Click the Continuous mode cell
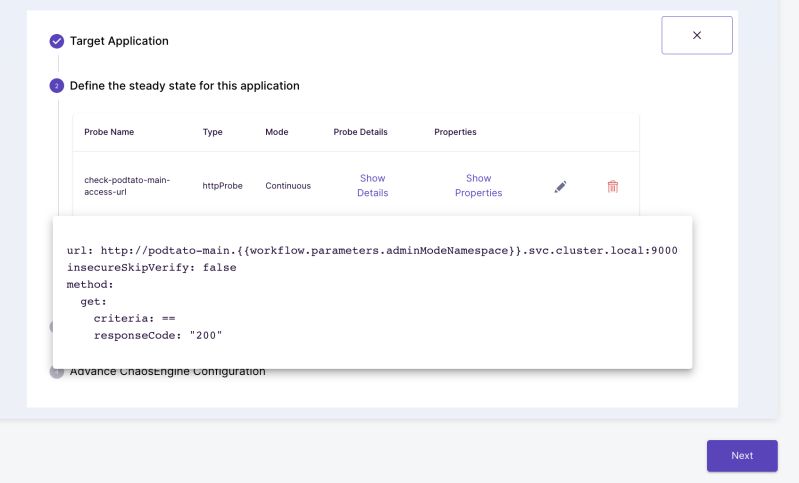The width and height of the screenshot is (799, 483). pos(288,186)
